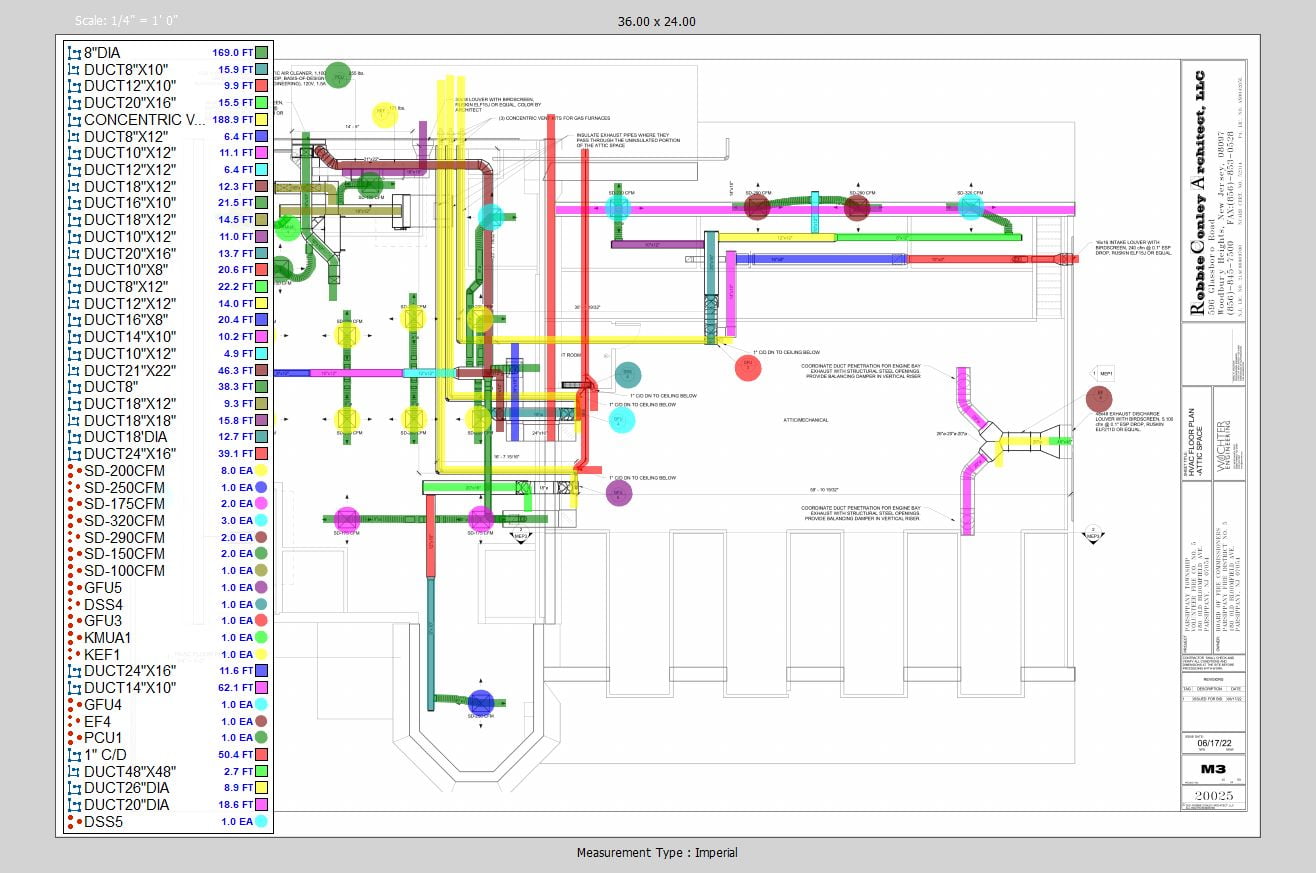Select the green PCU1 marker on the drawing
1316x873 pixels.
(339, 75)
